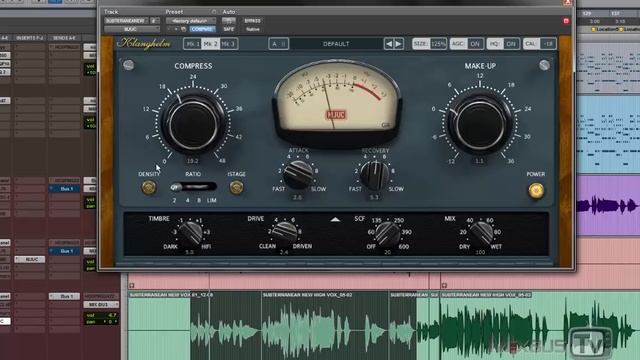640x360 pixels.
Task: Click the INSERTS F-J column header
Action: [30, 38]
